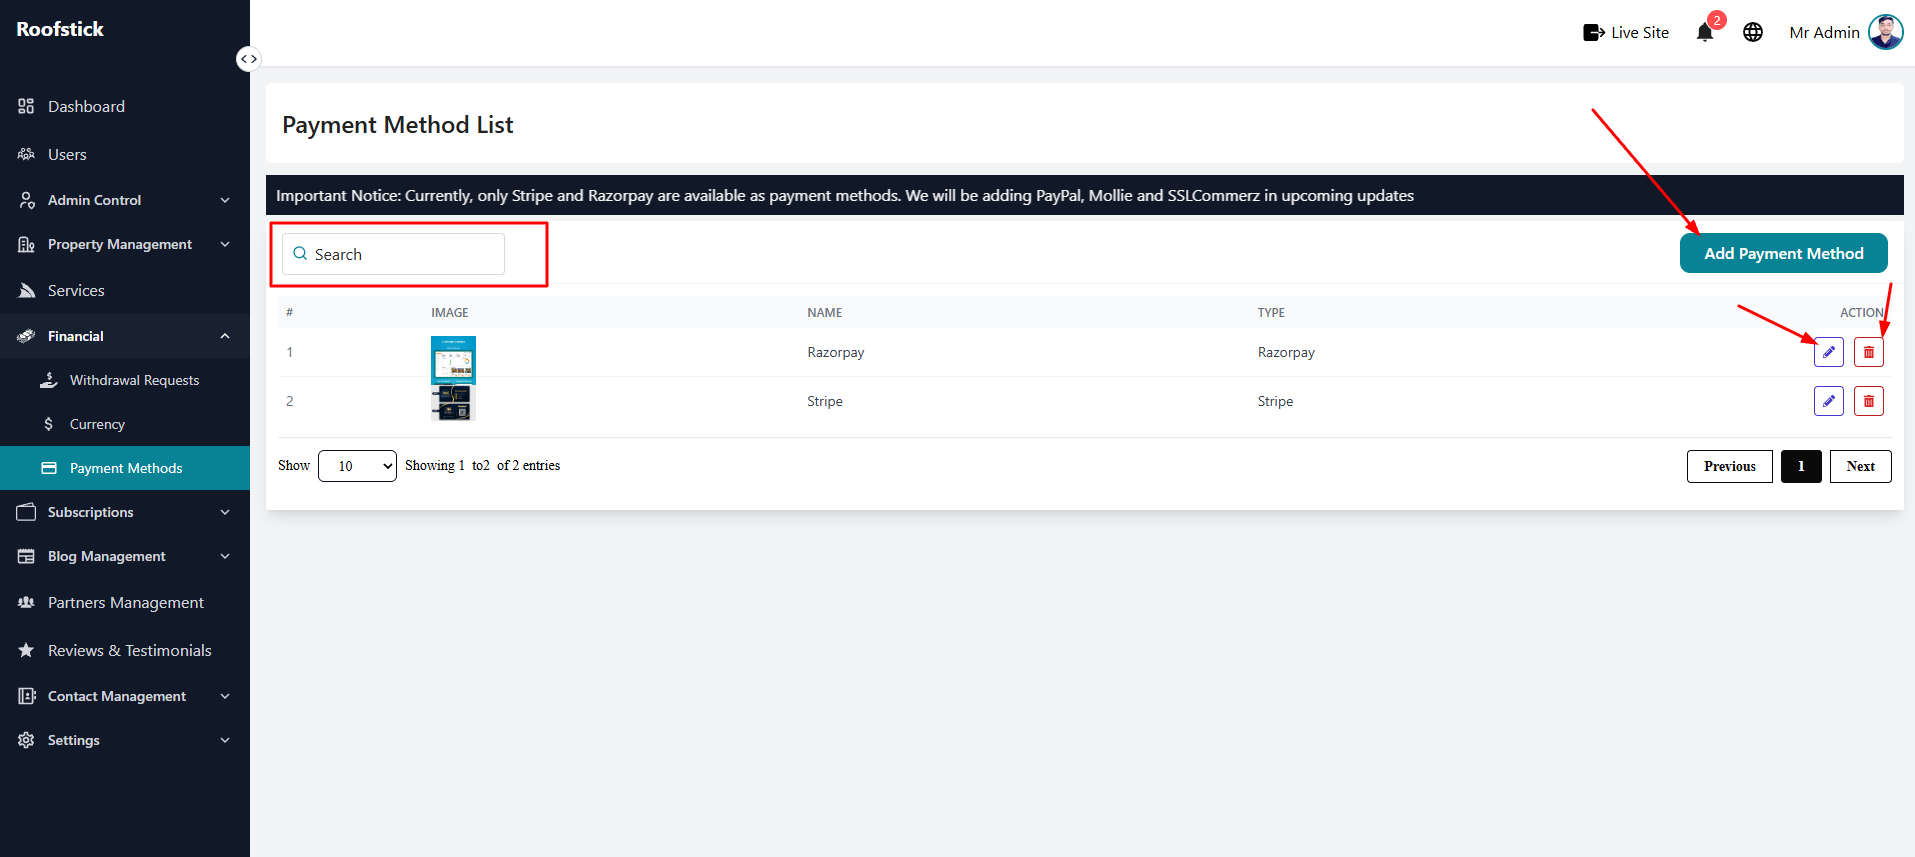Open the Razorpay image thumbnail

coord(453,360)
